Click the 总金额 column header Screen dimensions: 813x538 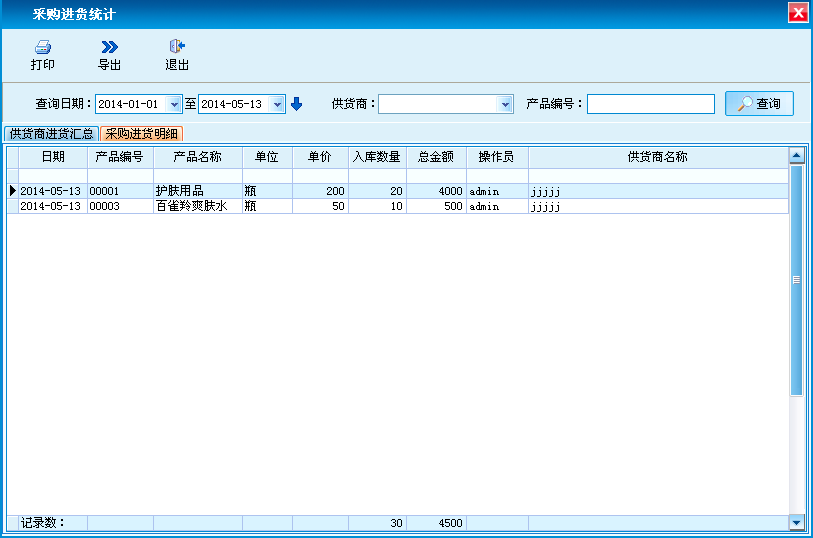click(x=436, y=157)
